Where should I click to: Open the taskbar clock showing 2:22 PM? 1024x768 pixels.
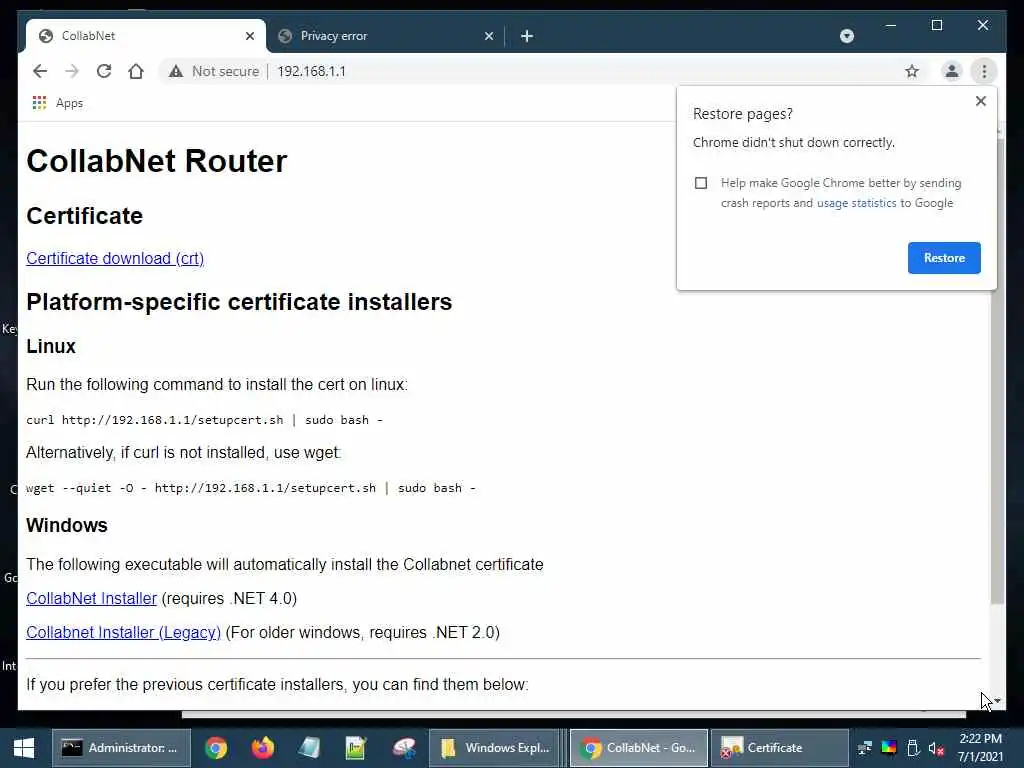click(x=980, y=748)
